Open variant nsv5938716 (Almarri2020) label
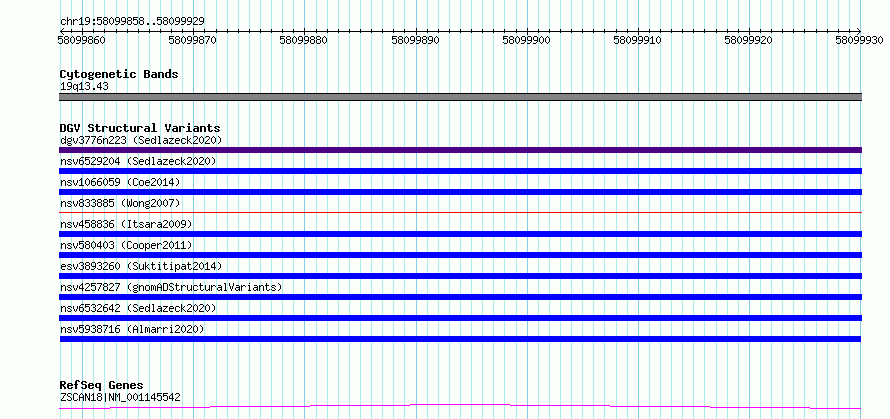Viewport: 890px width, 419px height. (x=132, y=329)
